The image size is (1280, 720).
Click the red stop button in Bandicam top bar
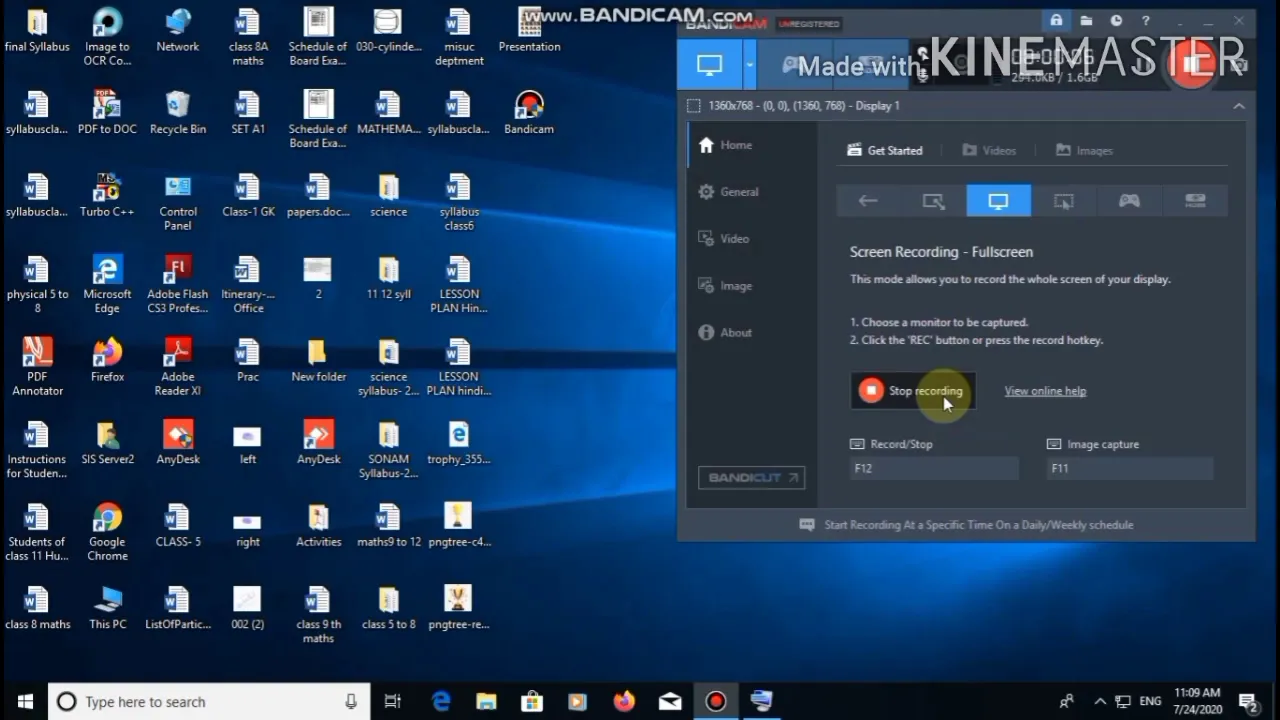click(x=1192, y=64)
